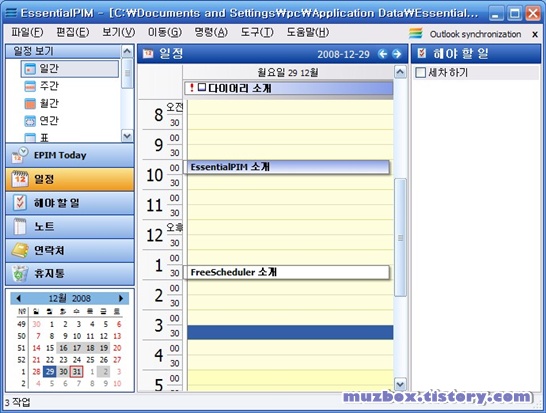
Task: Open the 도구(T) menu
Action: tap(257, 32)
